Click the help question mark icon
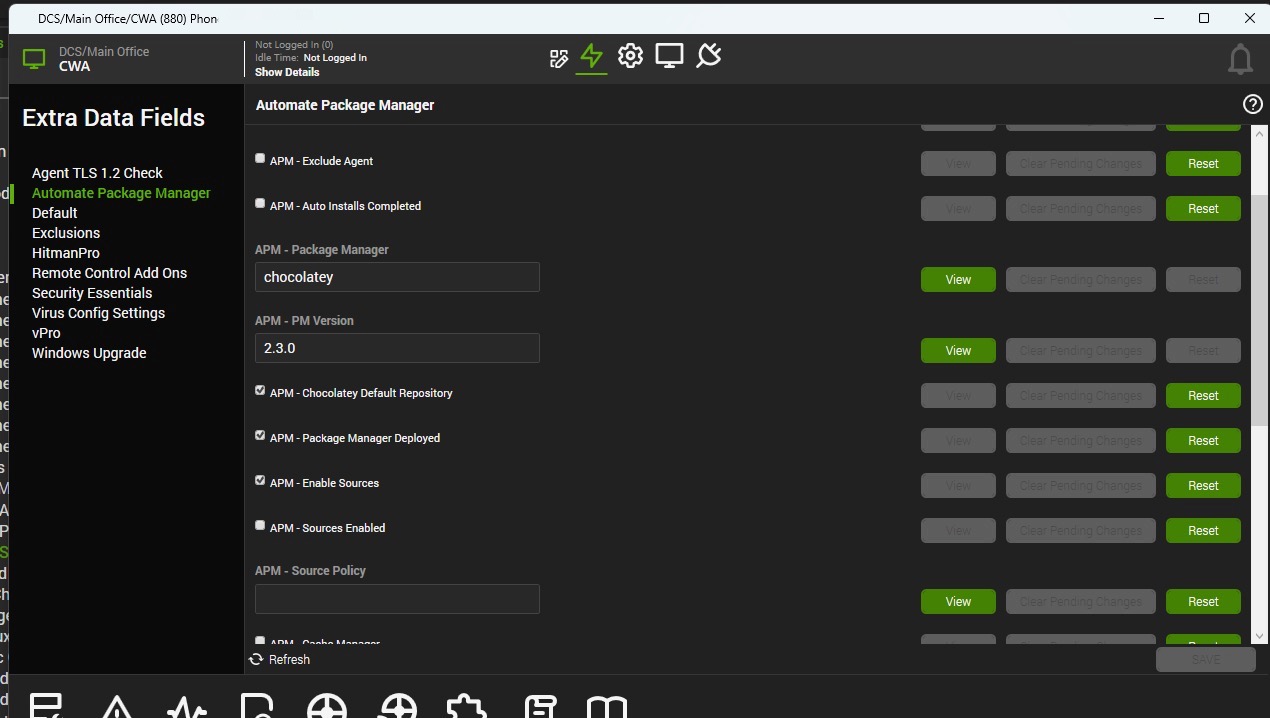 point(1252,105)
